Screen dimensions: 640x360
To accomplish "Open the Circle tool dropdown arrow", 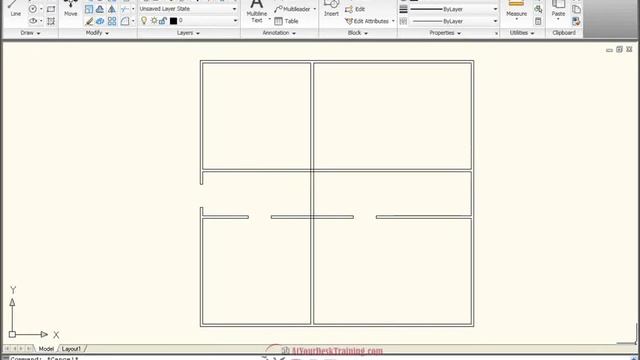I will coord(41,9).
